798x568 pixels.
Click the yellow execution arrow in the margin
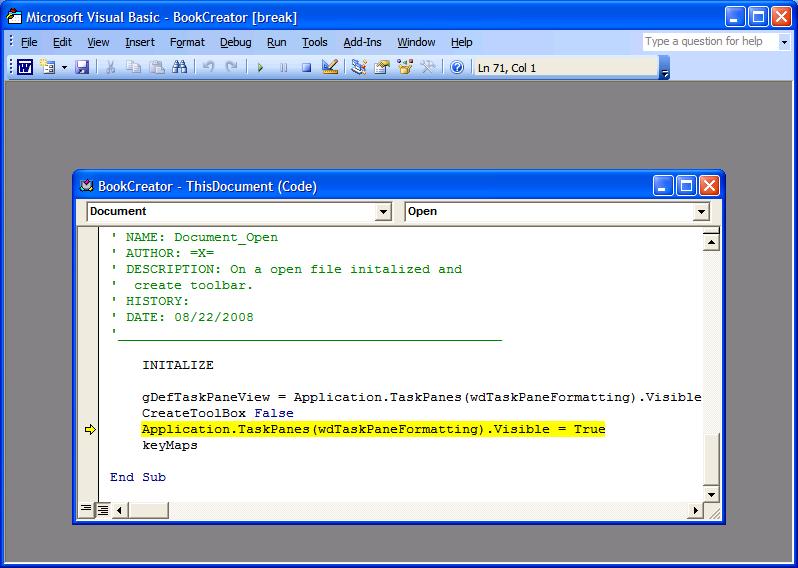pos(90,430)
